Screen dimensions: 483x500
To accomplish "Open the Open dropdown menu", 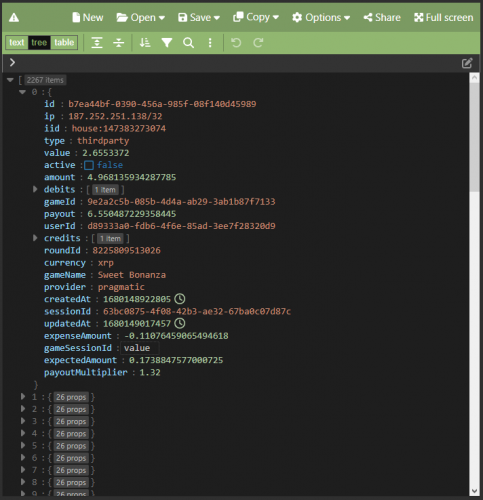I will [141, 17].
